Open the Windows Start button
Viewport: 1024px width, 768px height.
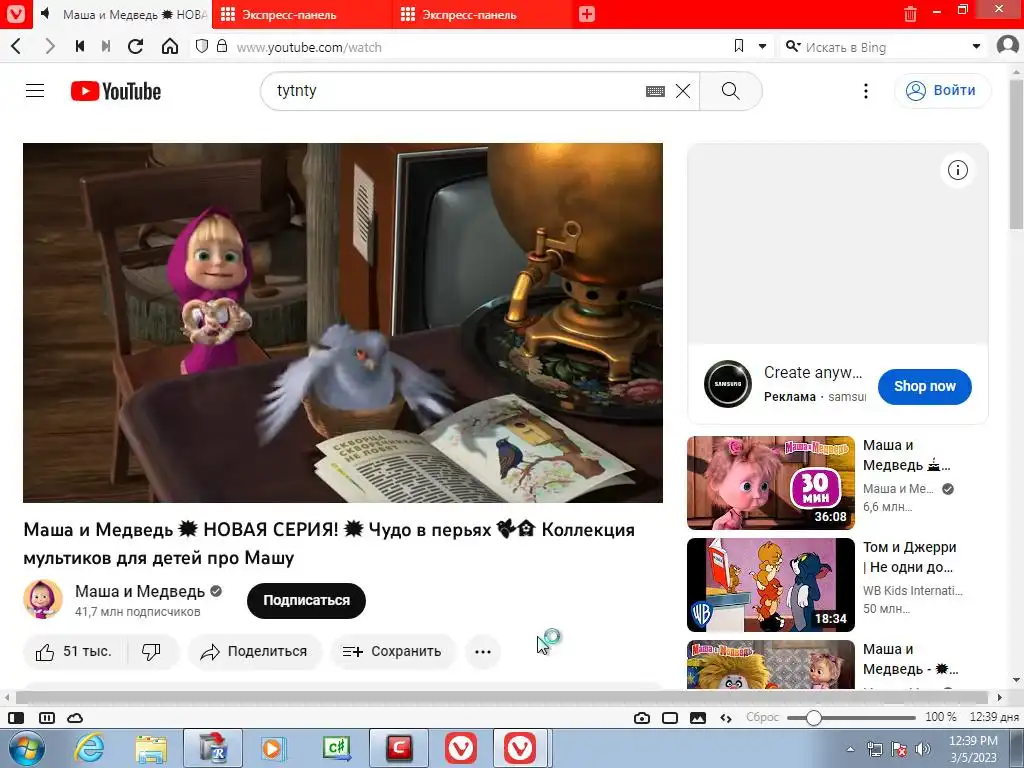click(x=26, y=748)
